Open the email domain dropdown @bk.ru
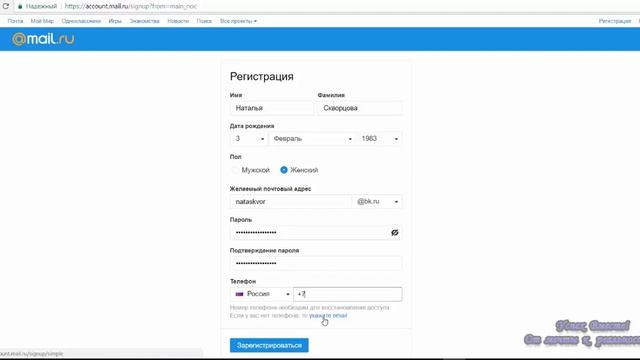 tap(377, 202)
